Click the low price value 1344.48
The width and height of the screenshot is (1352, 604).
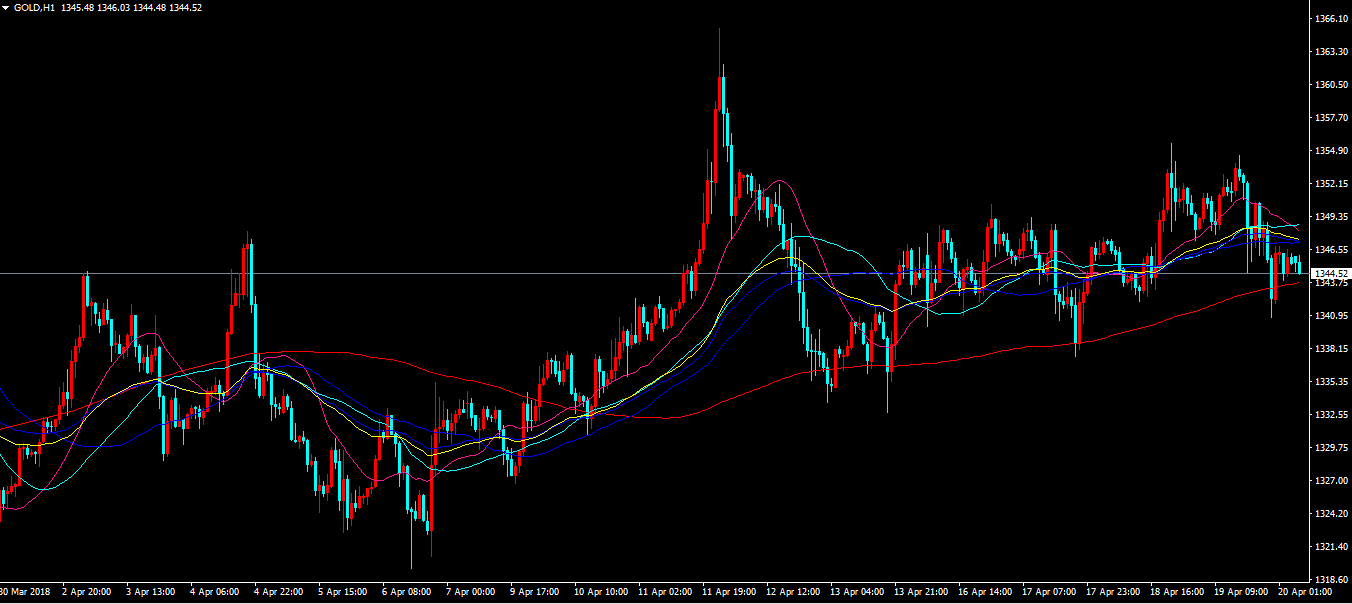point(152,7)
